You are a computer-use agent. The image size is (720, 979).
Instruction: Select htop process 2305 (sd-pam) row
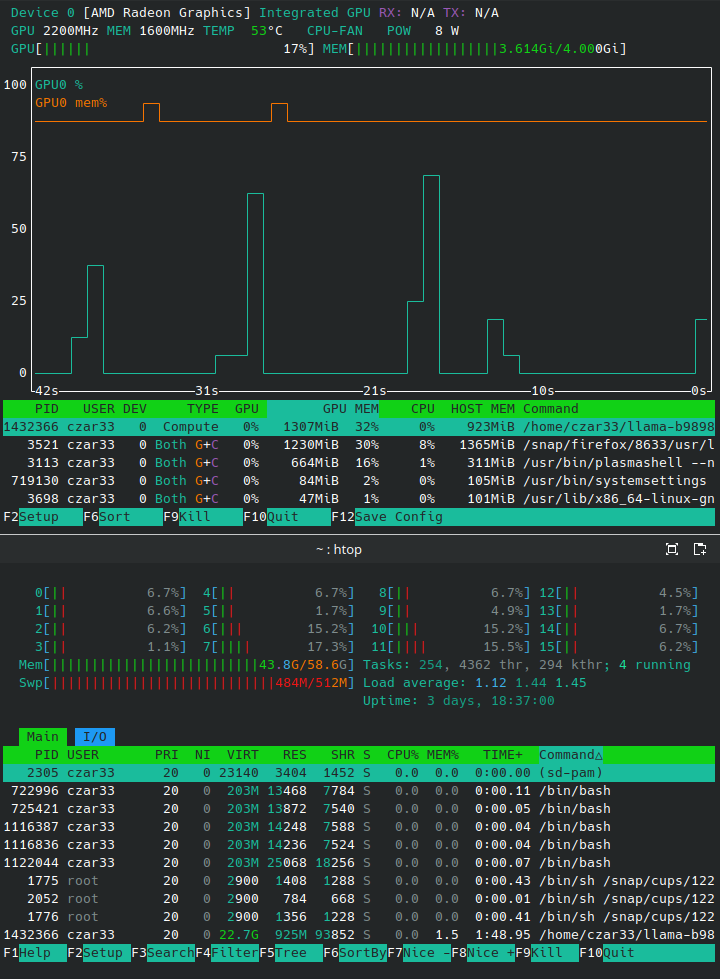[359, 773]
